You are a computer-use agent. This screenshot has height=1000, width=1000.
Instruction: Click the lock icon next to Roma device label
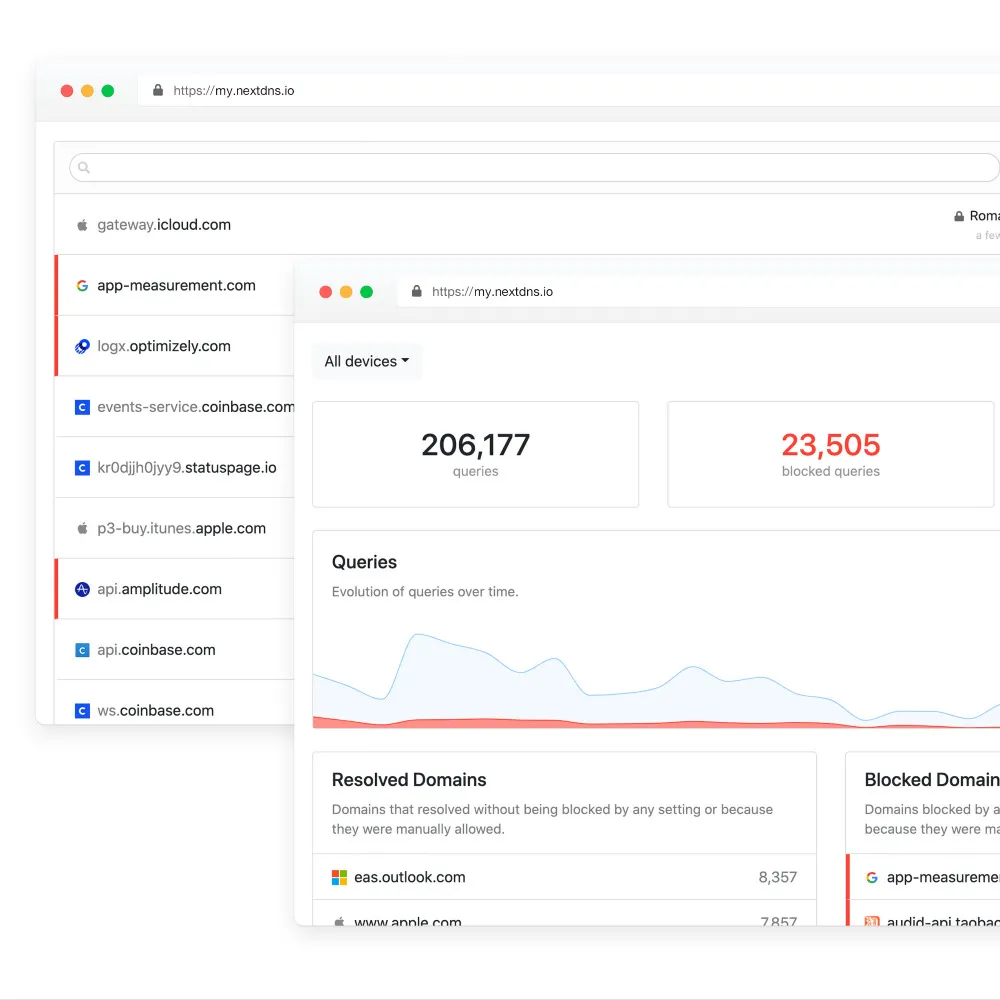[x=959, y=216]
